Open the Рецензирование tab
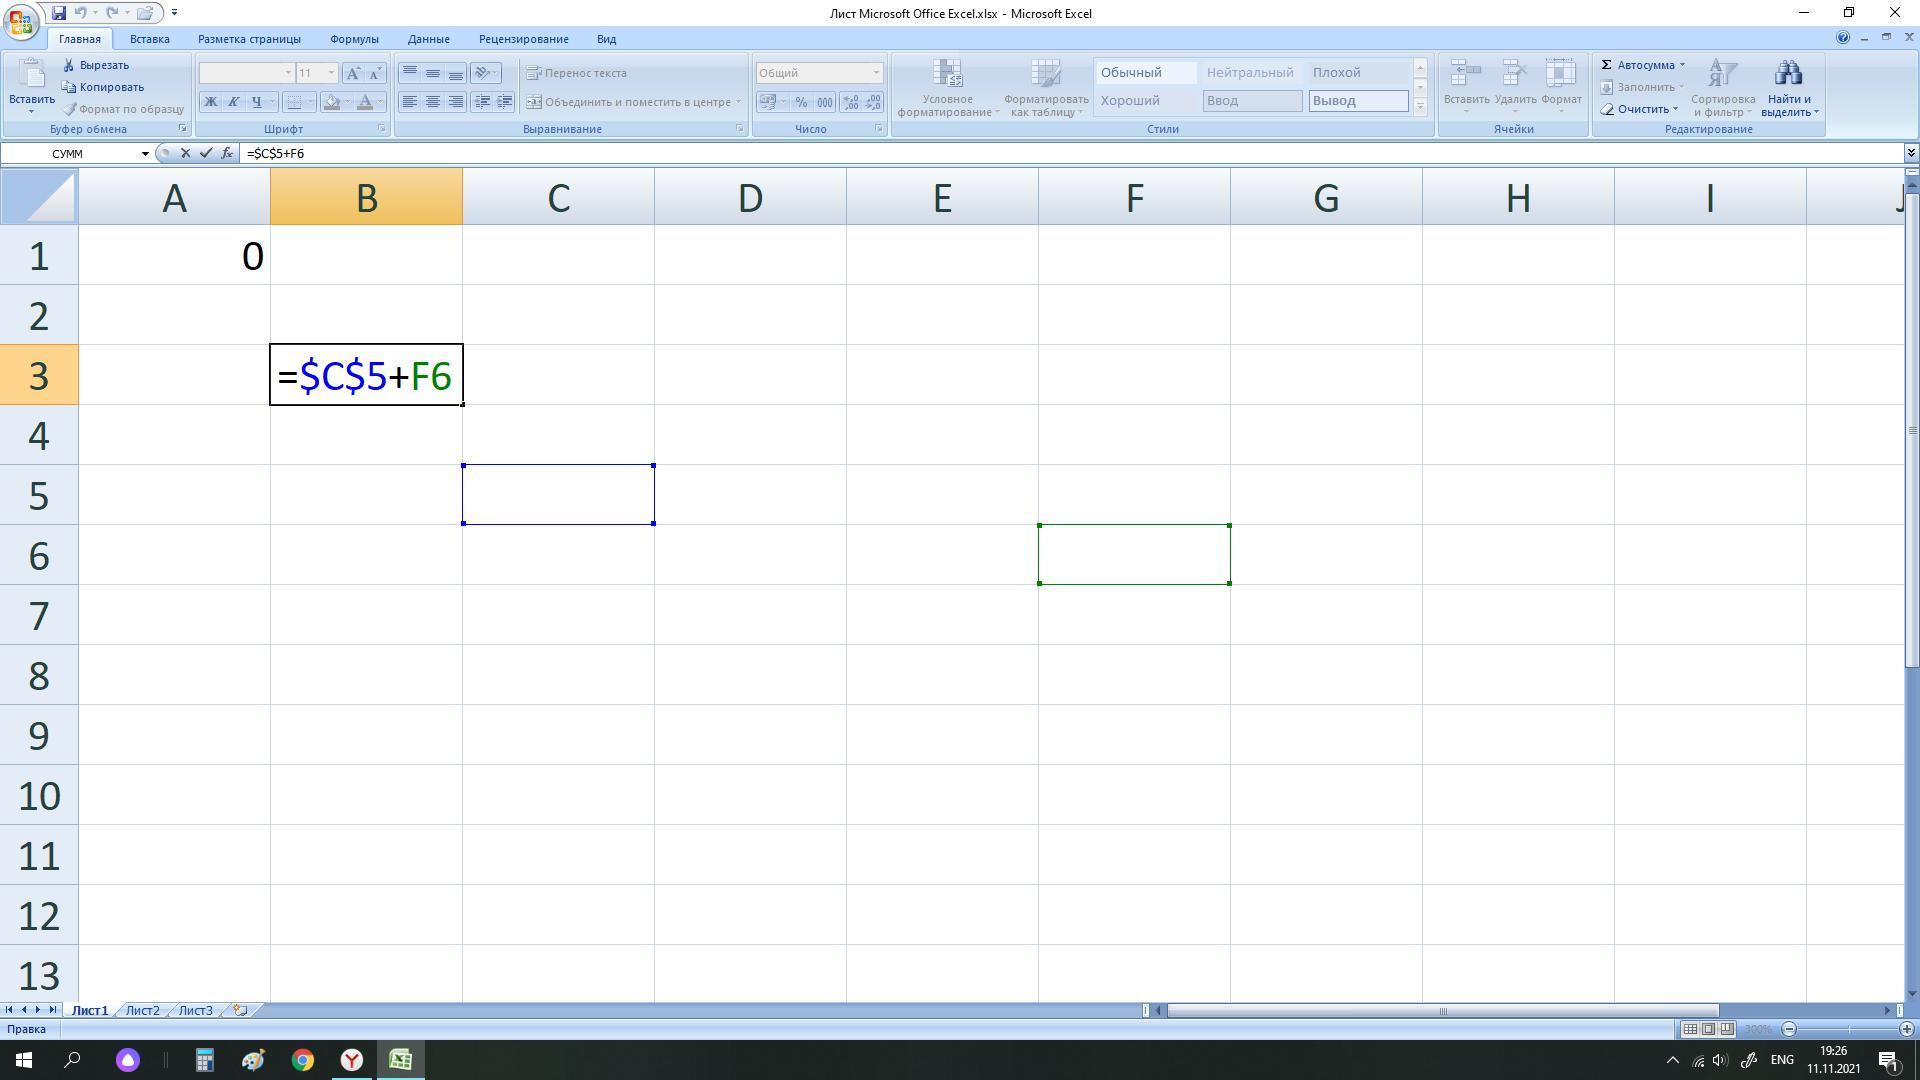The height and width of the screenshot is (1080, 1920). click(x=523, y=39)
